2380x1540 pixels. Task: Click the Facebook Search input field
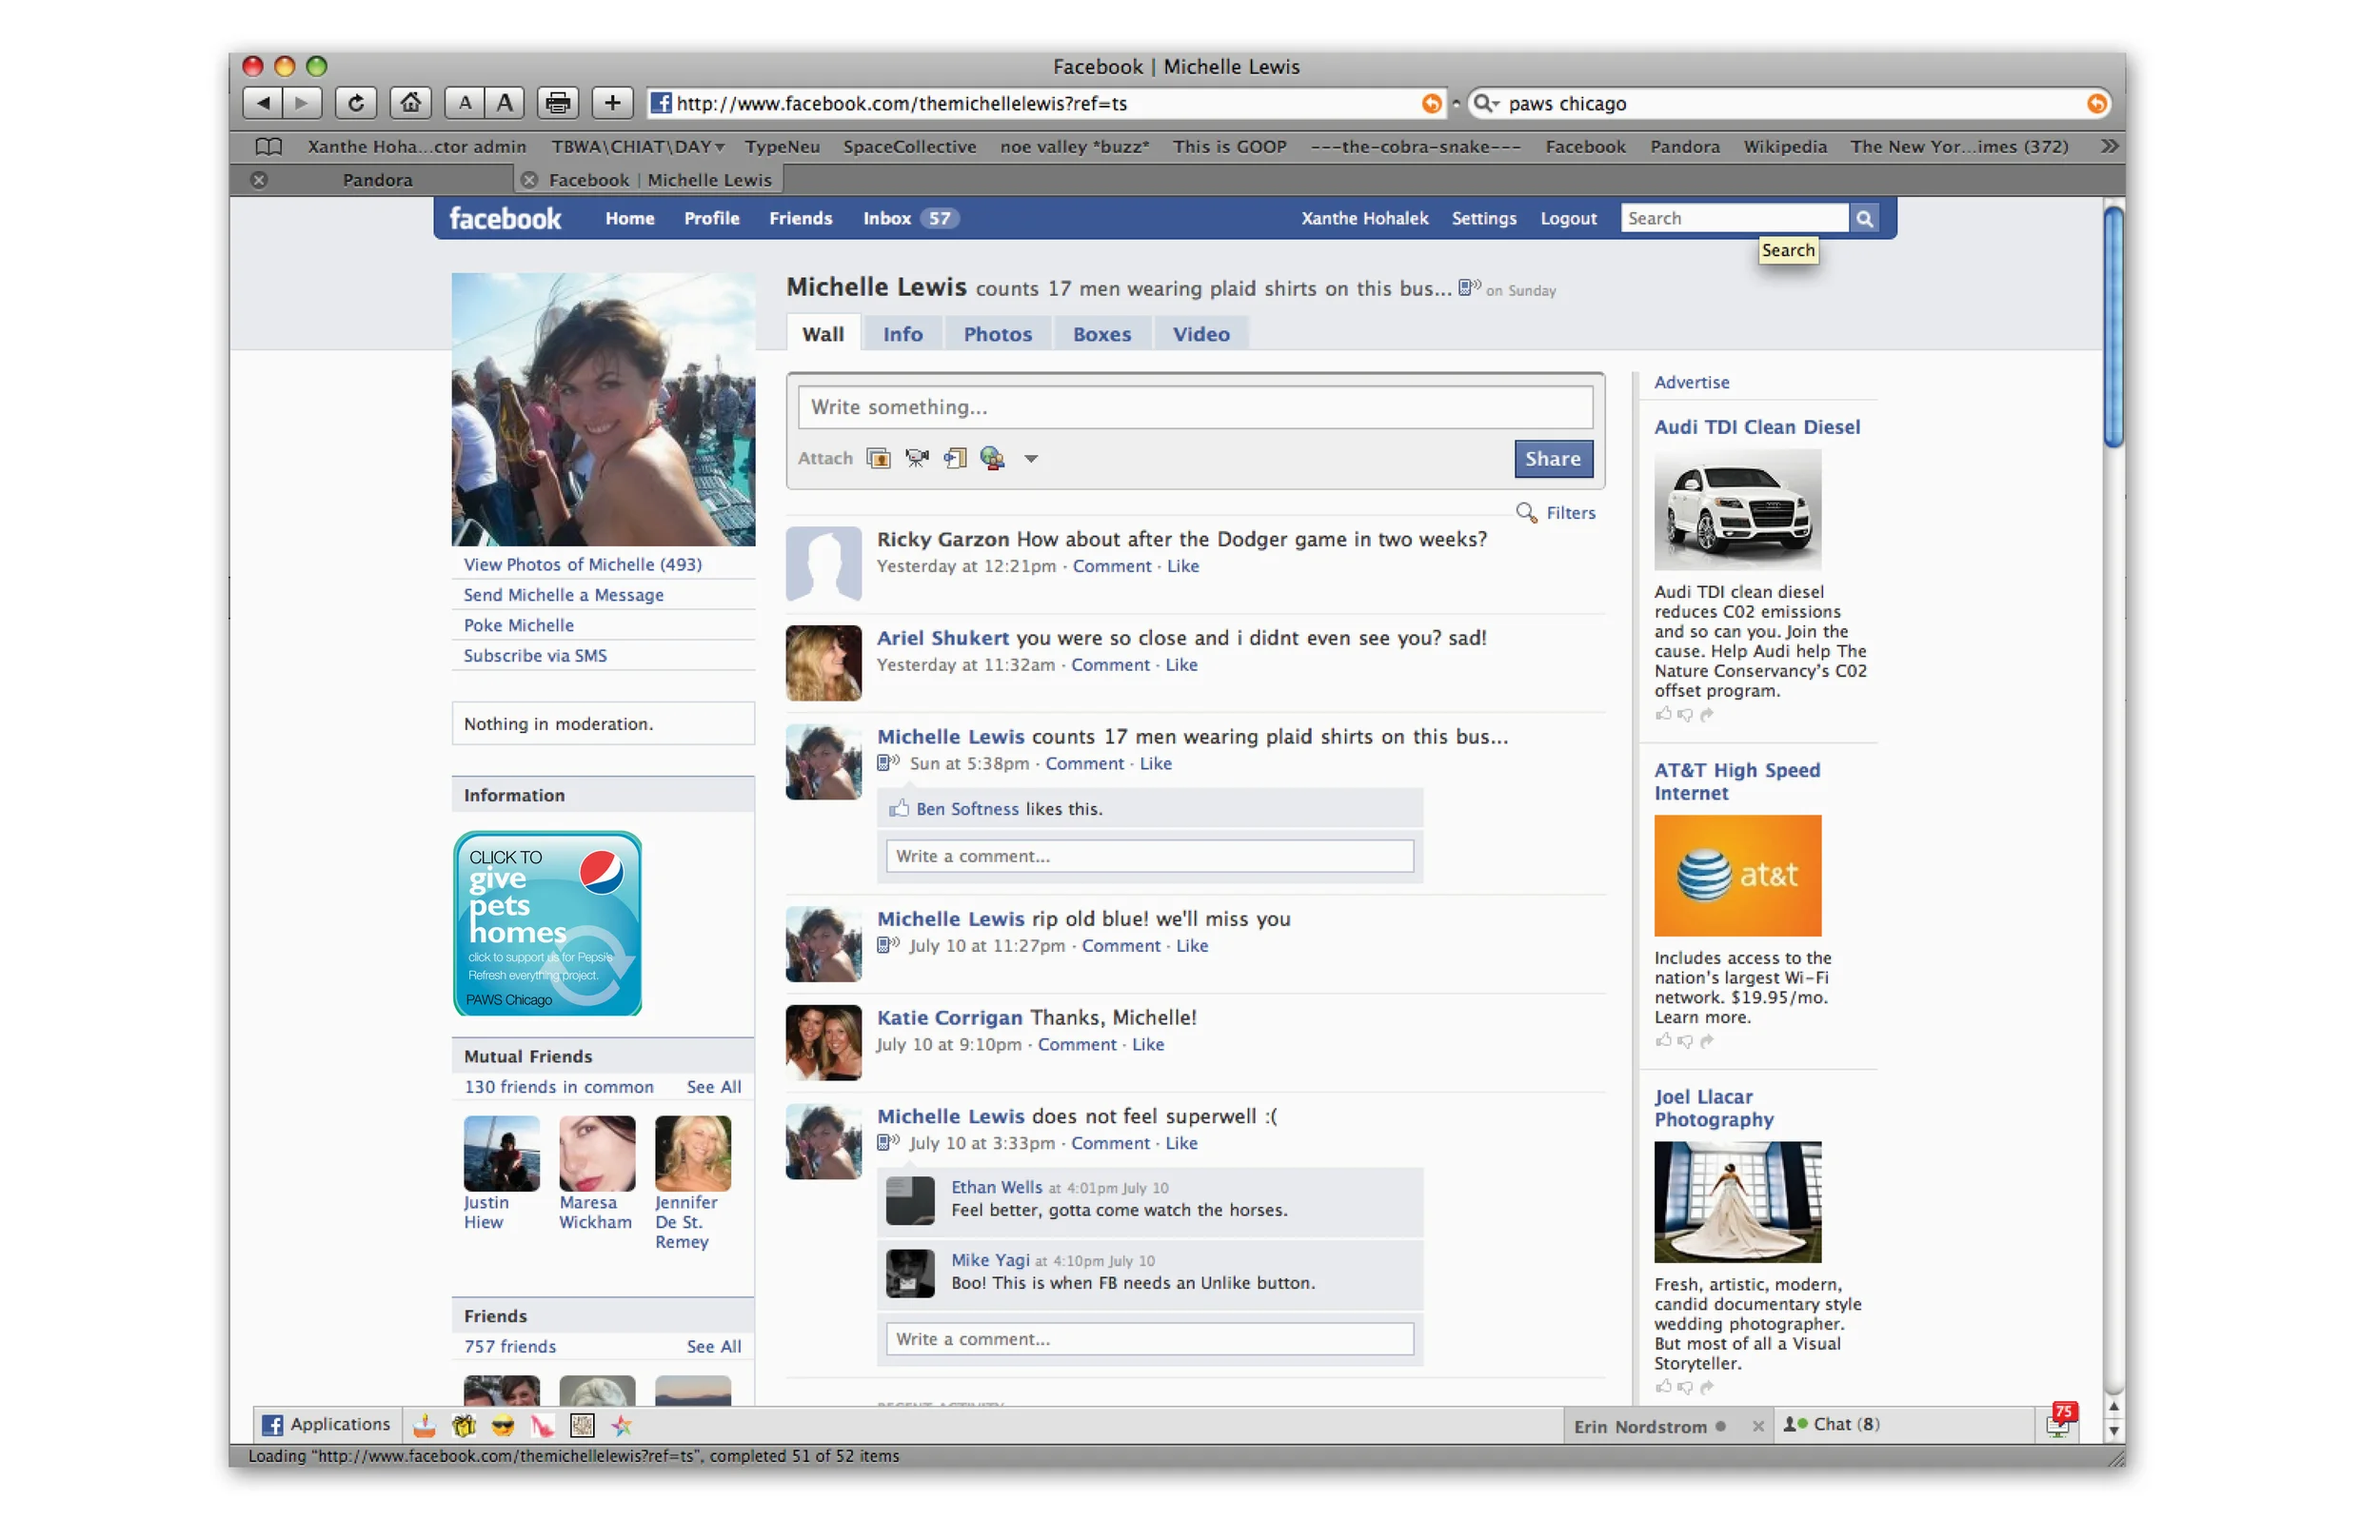(x=1735, y=219)
